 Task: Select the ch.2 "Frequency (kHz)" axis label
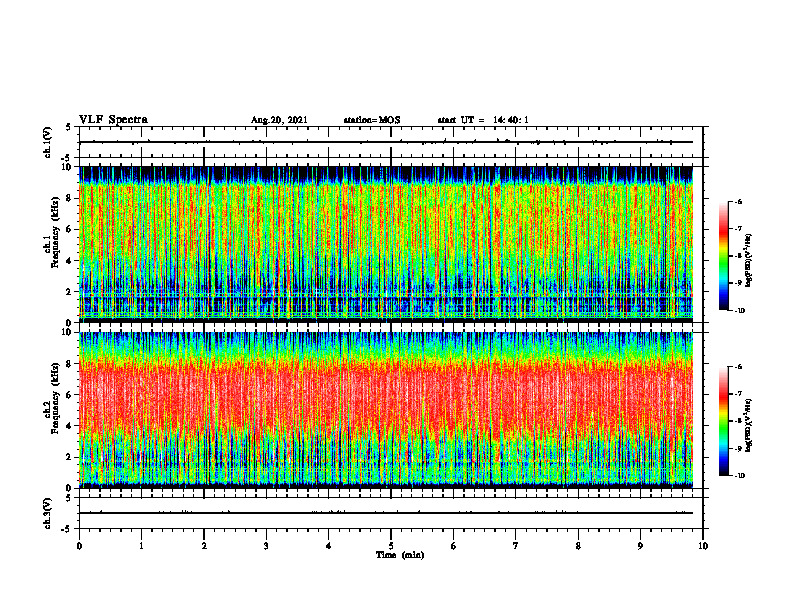click(x=56, y=398)
